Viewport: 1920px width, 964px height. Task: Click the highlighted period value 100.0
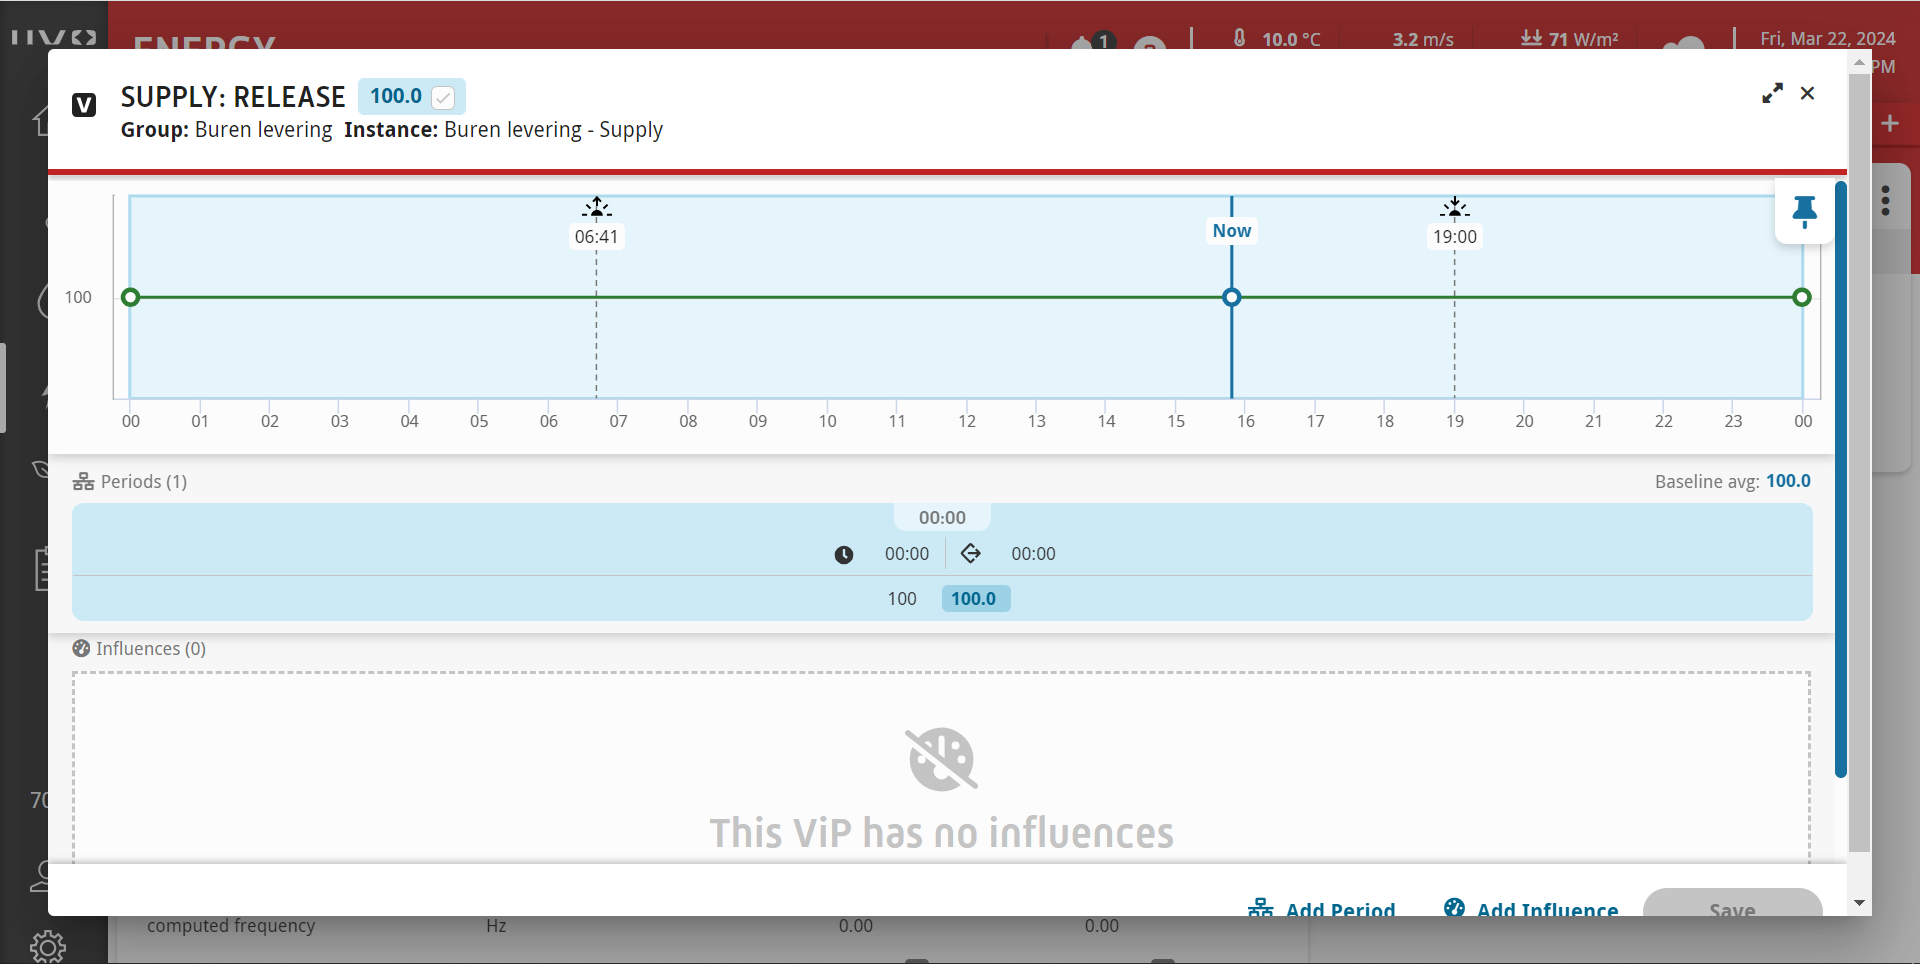click(975, 599)
